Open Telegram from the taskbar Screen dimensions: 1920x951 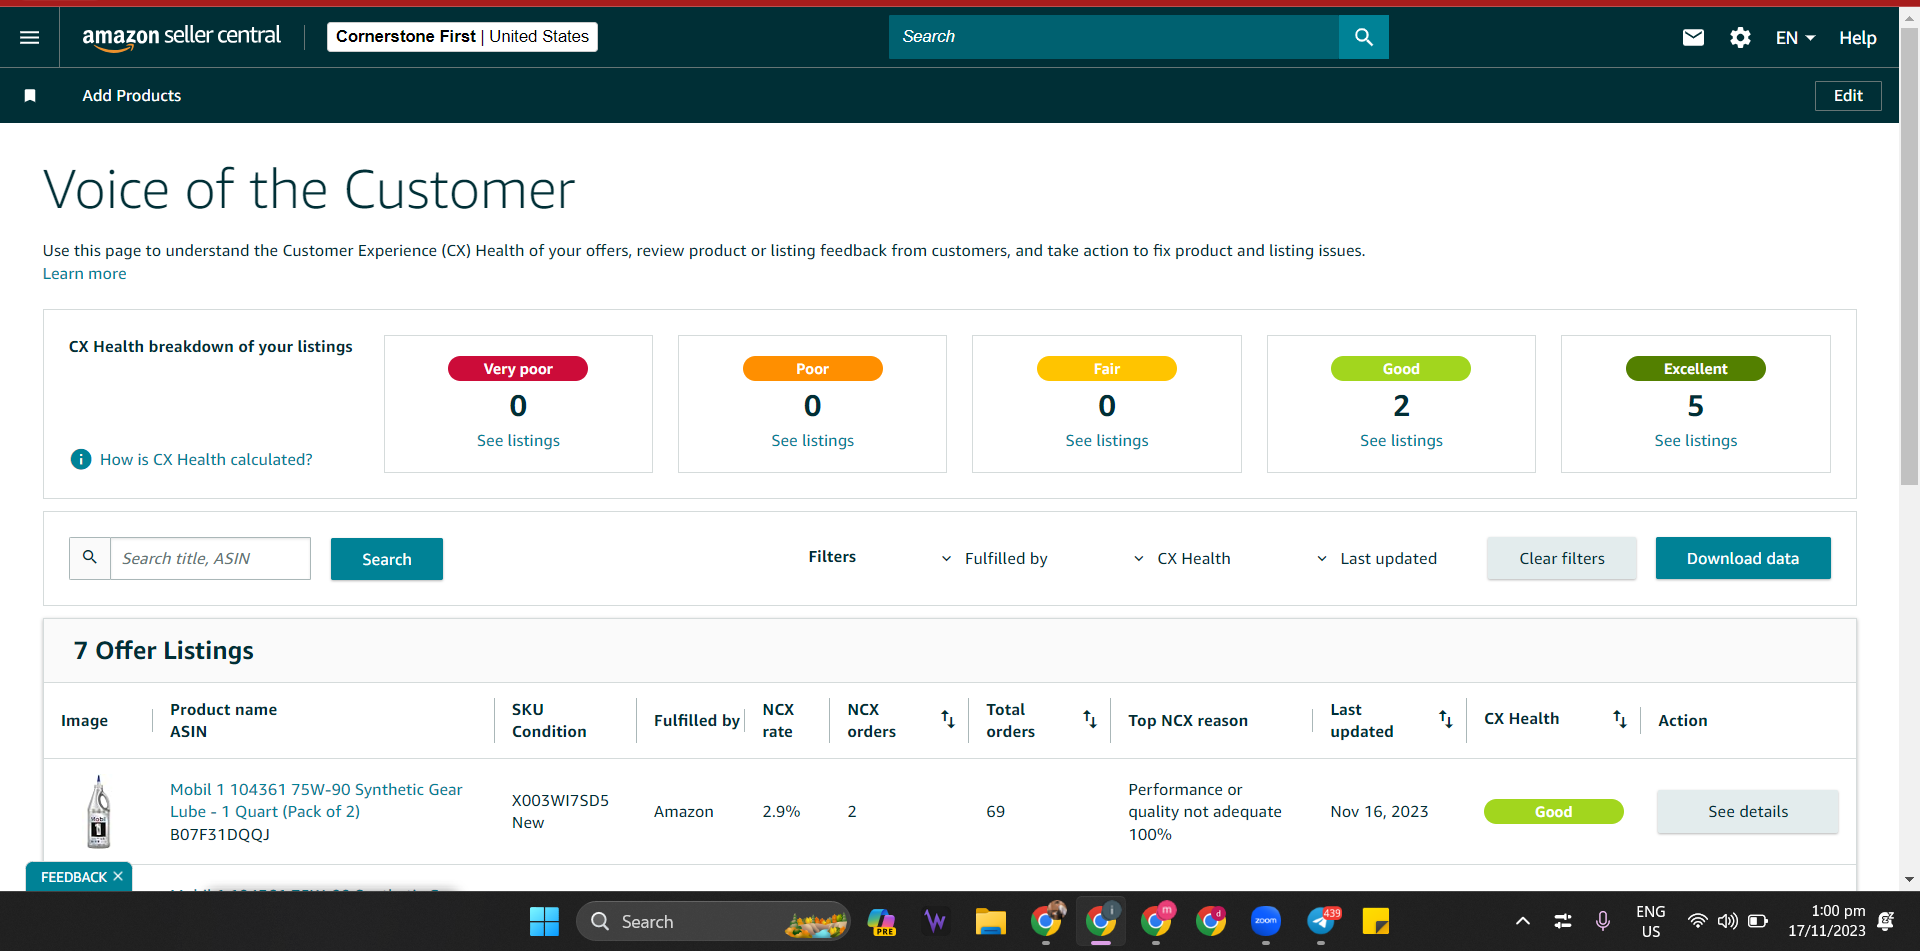point(1321,921)
